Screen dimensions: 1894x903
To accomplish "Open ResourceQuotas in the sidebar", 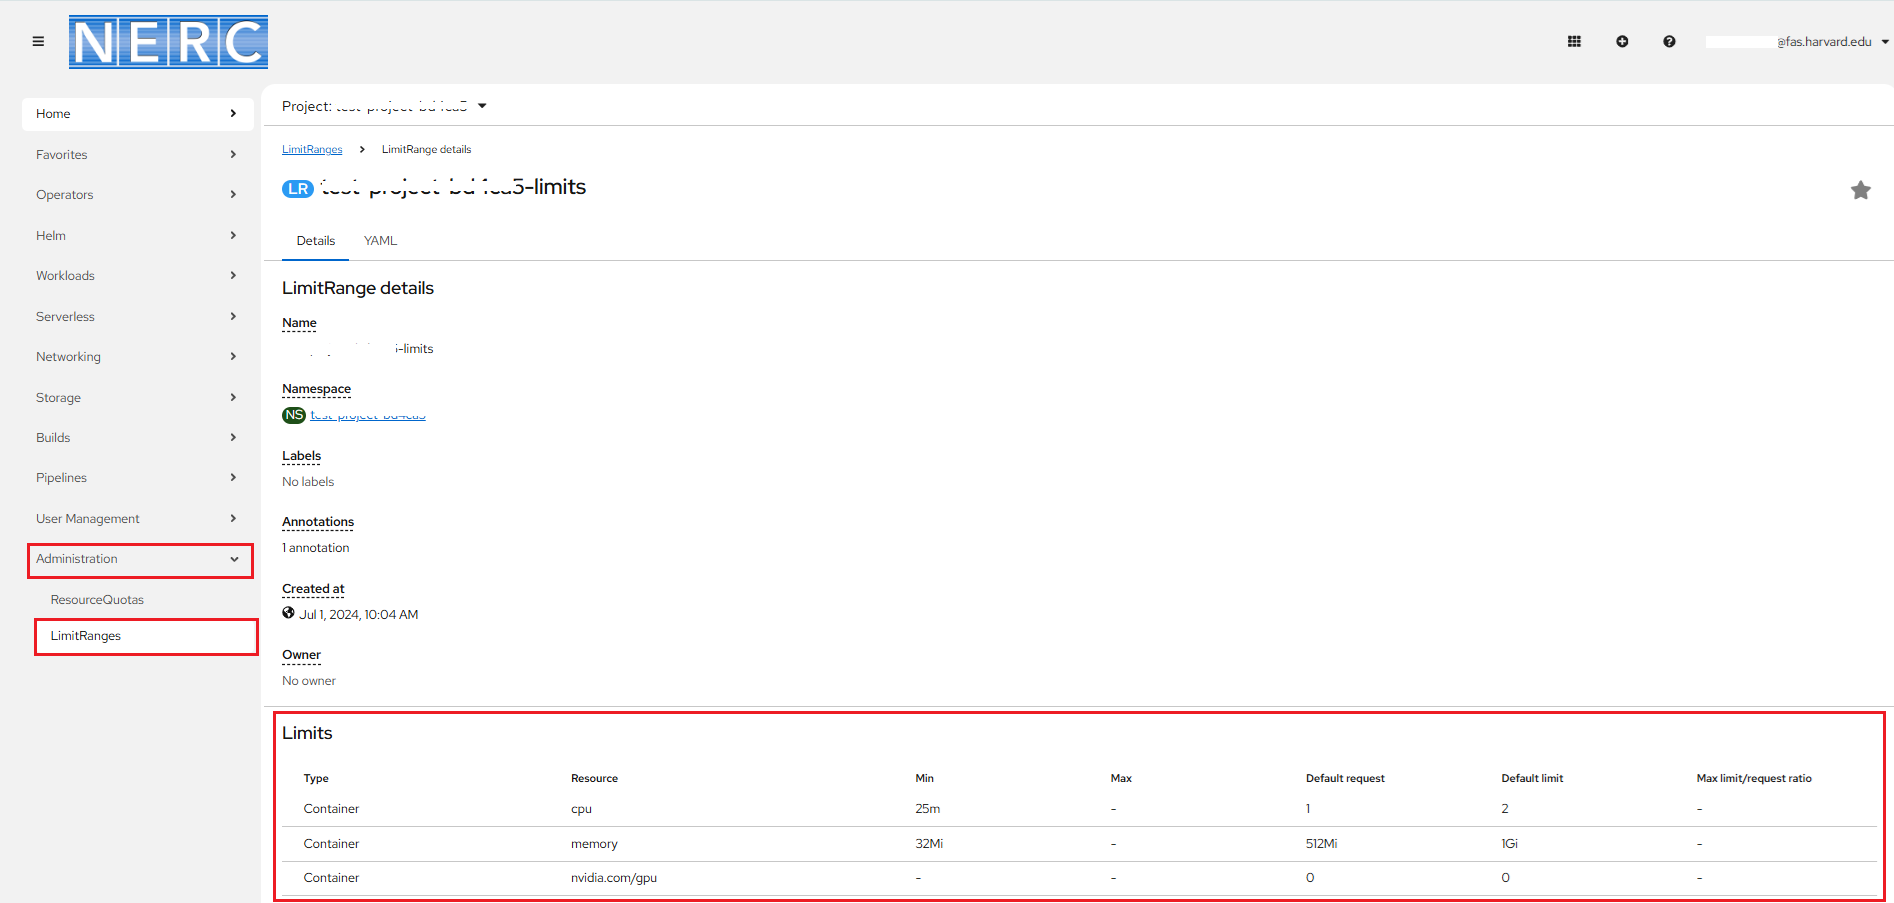I will click(97, 600).
